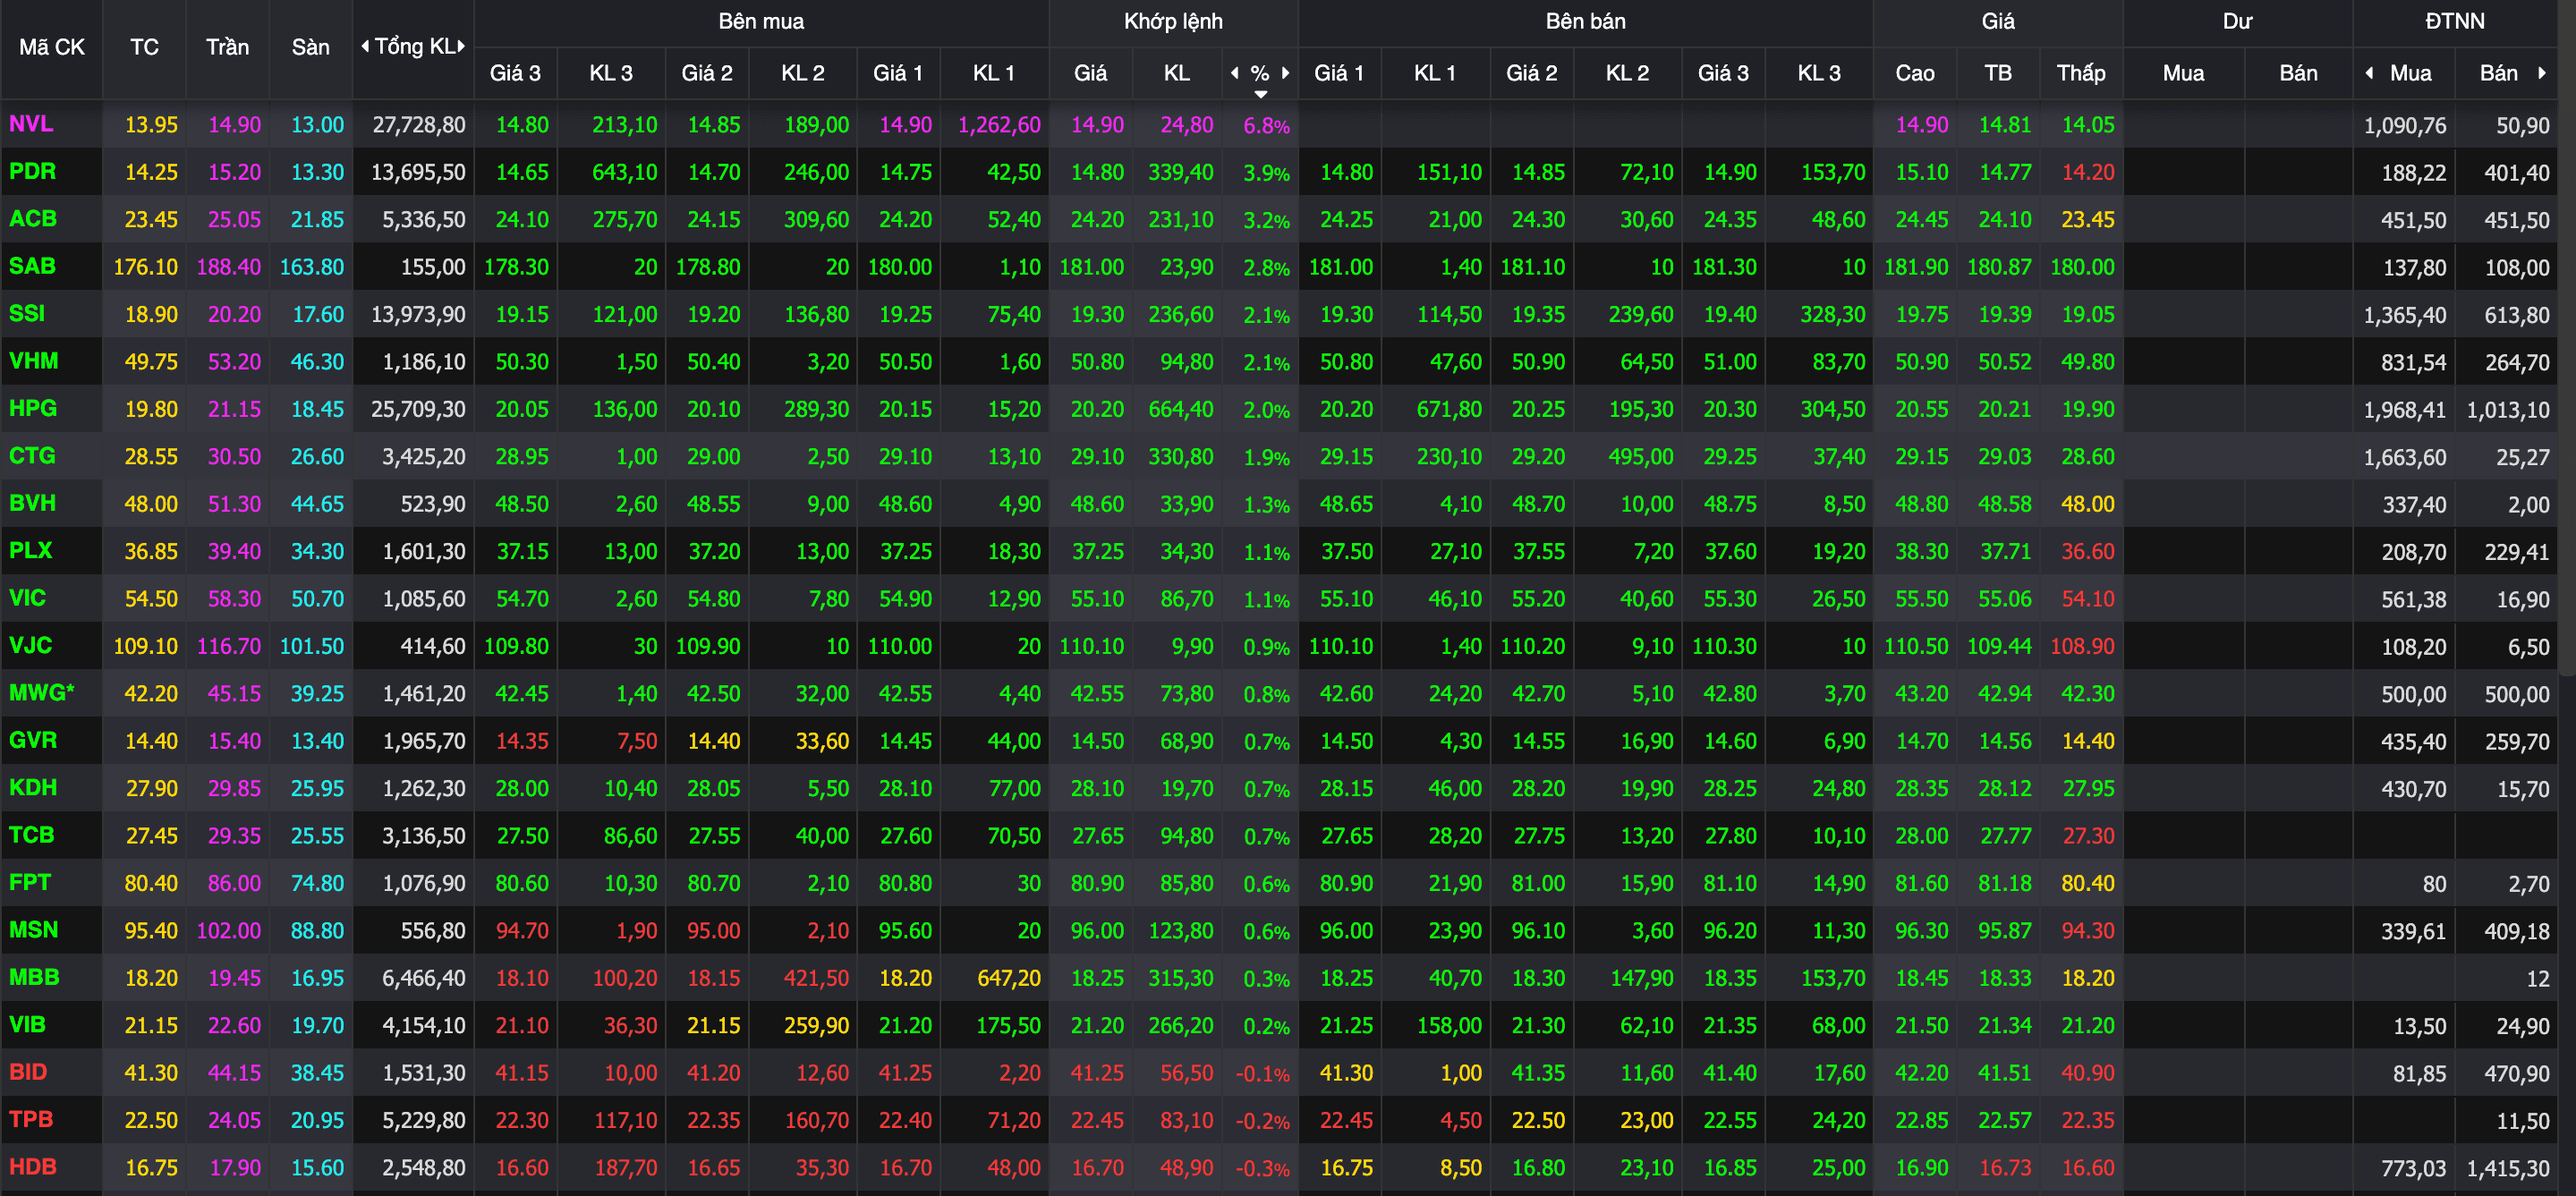The height and width of the screenshot is (1196, 2576).
Task: Open the PDR stock symbol
Action: [x=32, y=171]
